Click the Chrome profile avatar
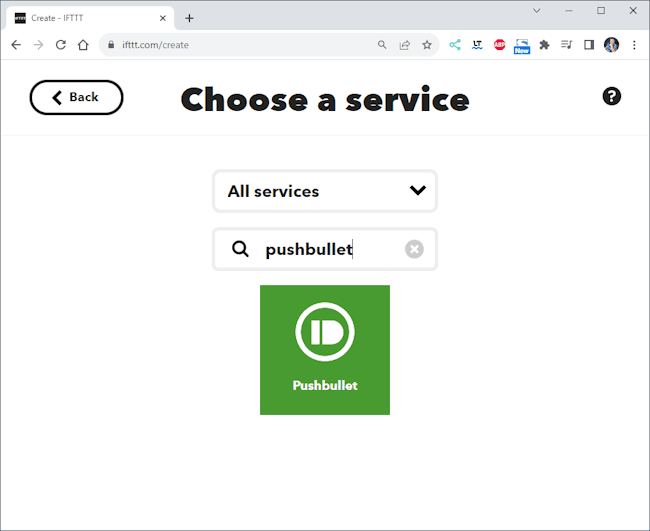The height and width of the screenshot is (531, 650). (x=612, y=45)
